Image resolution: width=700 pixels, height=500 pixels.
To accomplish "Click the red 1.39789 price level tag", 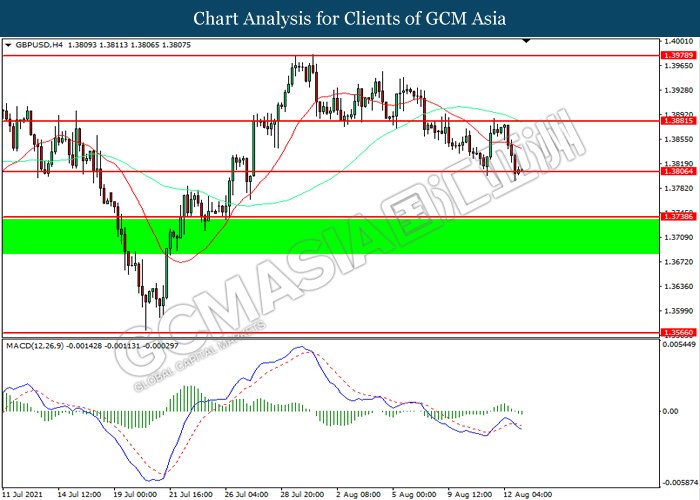I will 679,55.
